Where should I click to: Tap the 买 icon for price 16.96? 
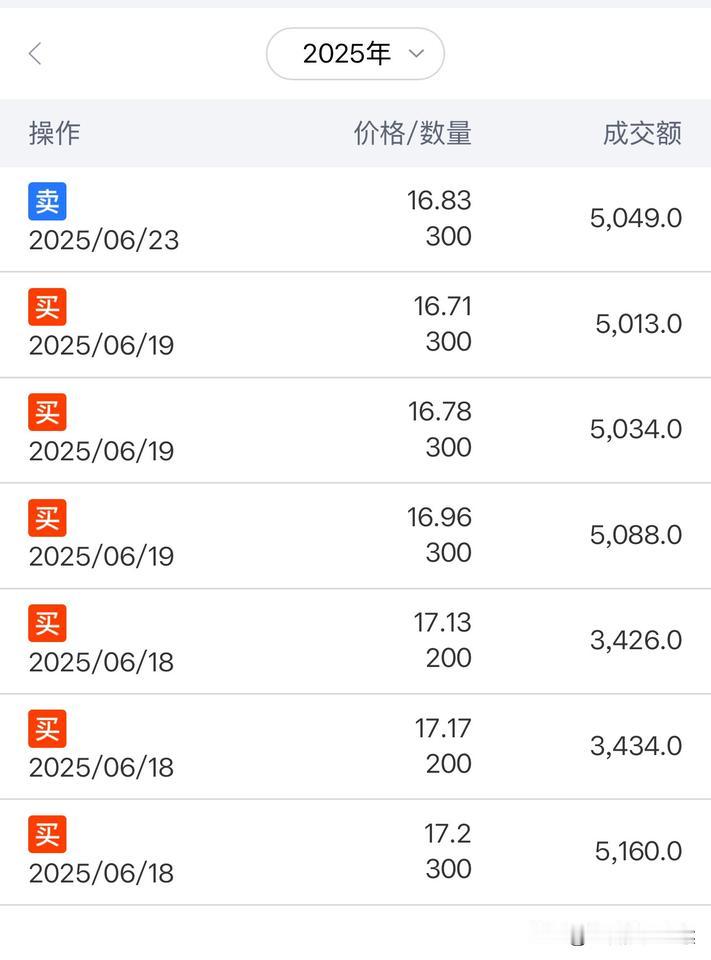pos(47,518)
